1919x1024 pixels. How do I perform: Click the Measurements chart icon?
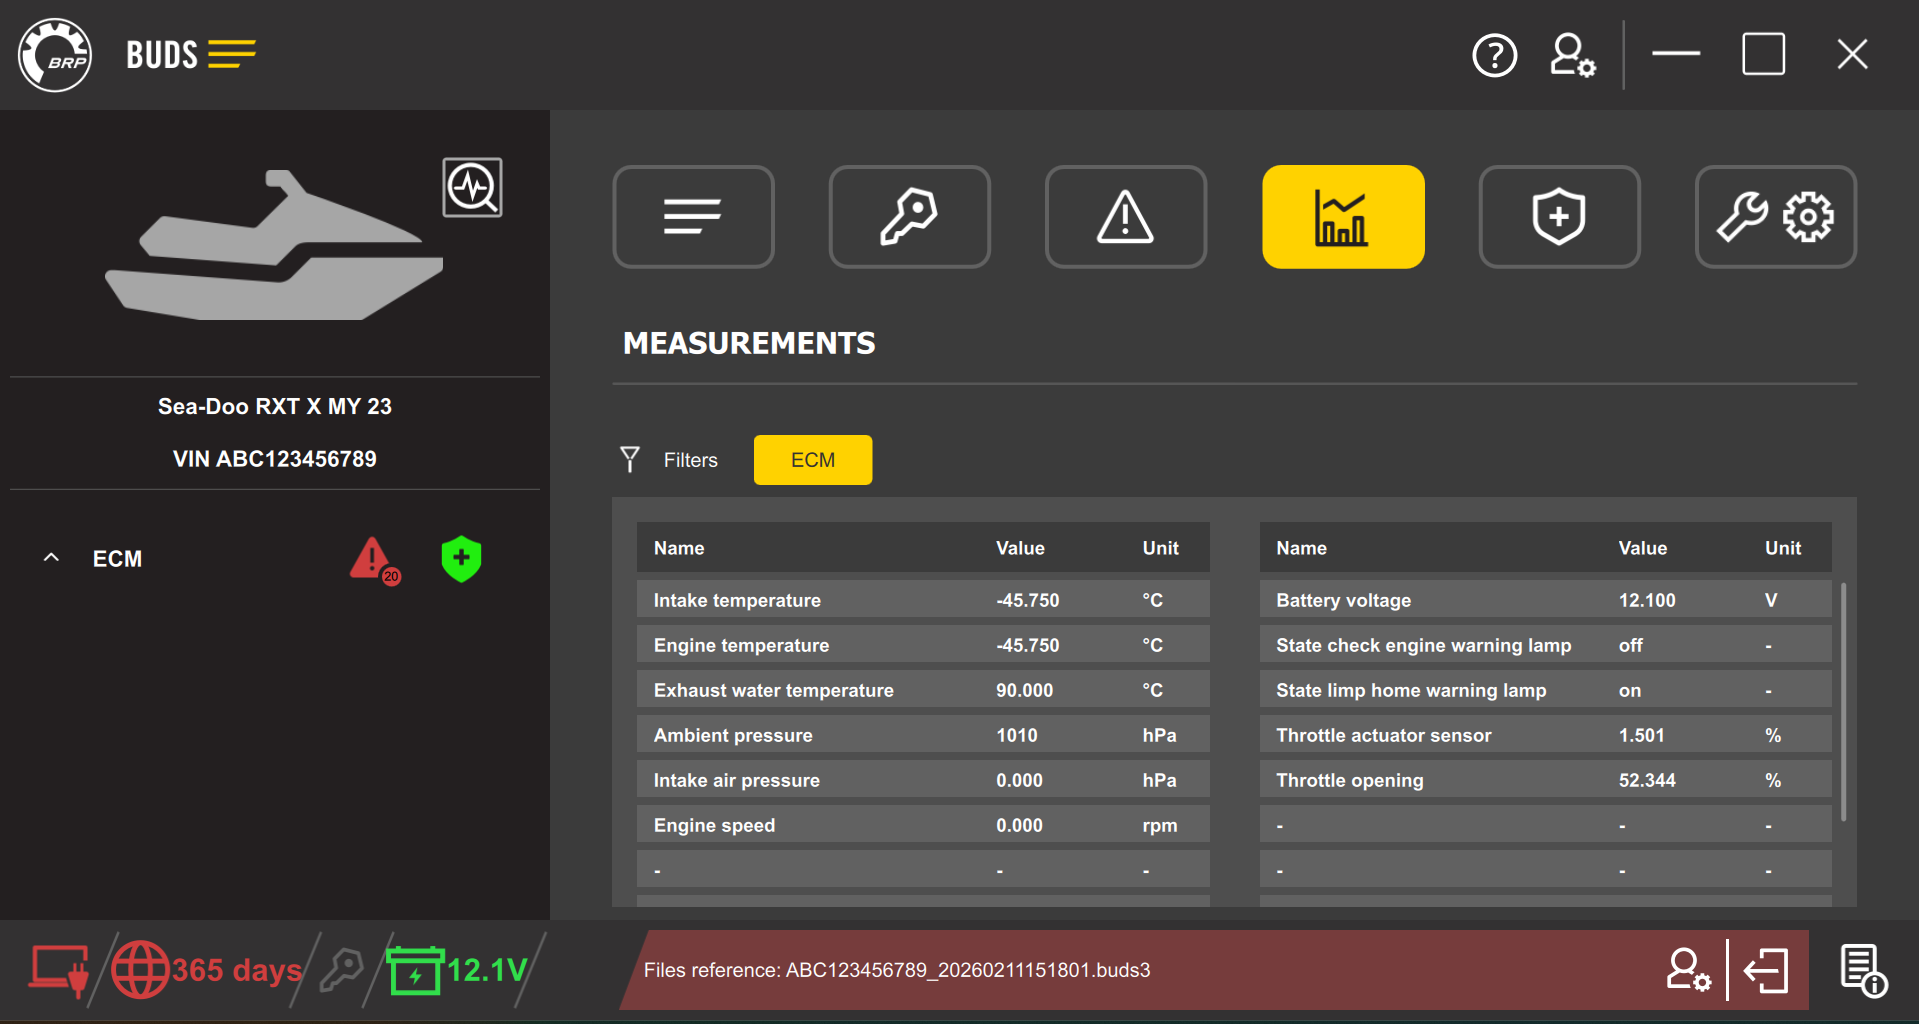click(1343, 216)
